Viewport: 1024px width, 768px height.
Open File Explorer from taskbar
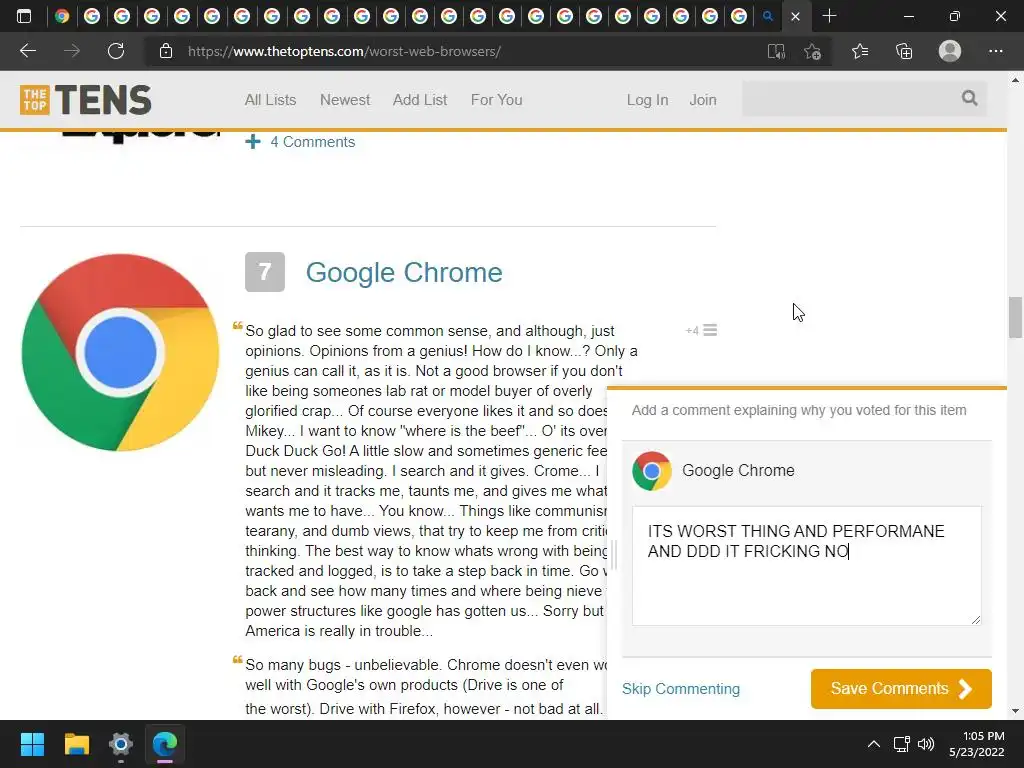tap(76, 744)
